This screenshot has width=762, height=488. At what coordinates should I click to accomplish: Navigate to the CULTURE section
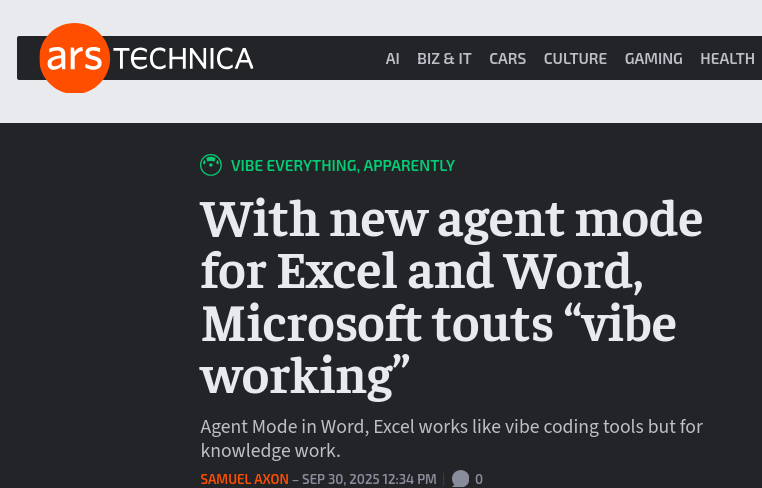[575, 59]
